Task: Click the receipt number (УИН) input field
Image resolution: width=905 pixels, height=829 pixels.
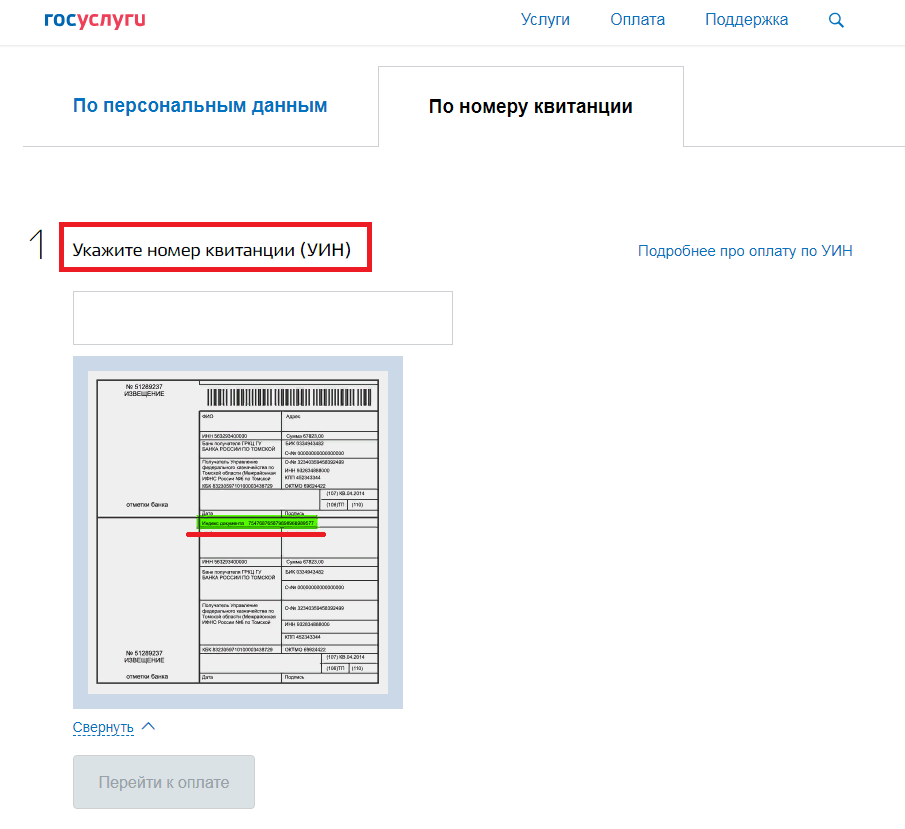Action: point(262,318)
